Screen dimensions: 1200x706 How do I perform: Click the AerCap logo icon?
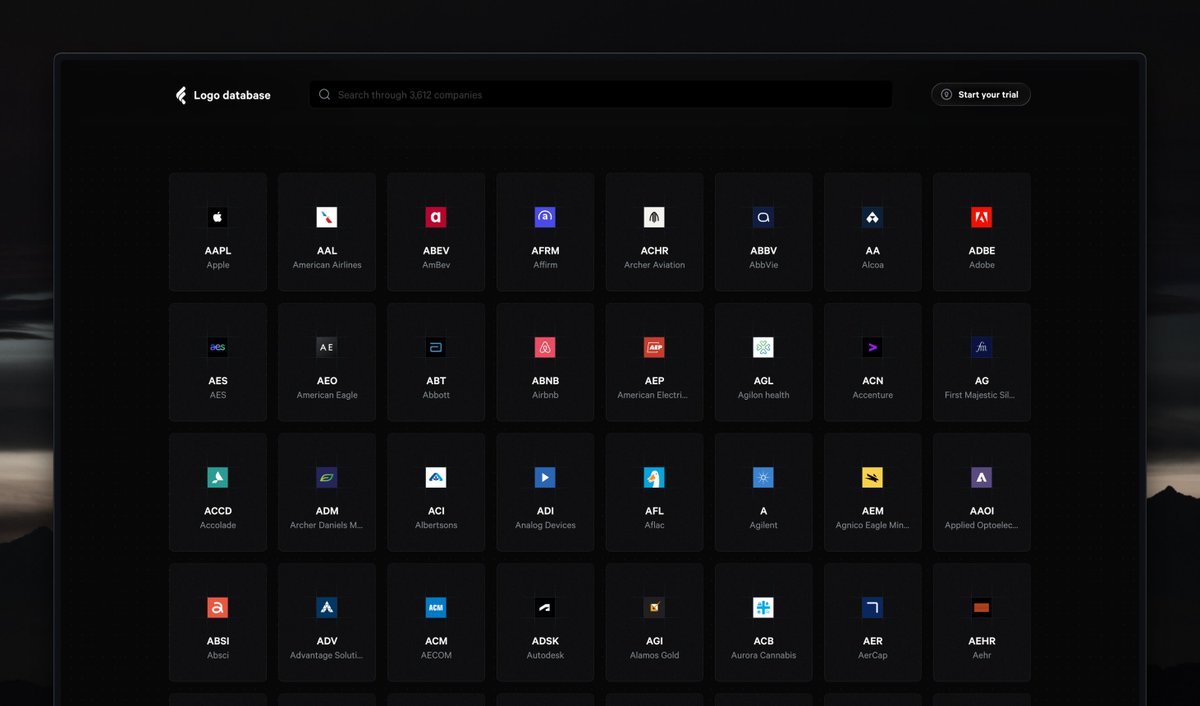pyautogui.click(x=872, y=607)
